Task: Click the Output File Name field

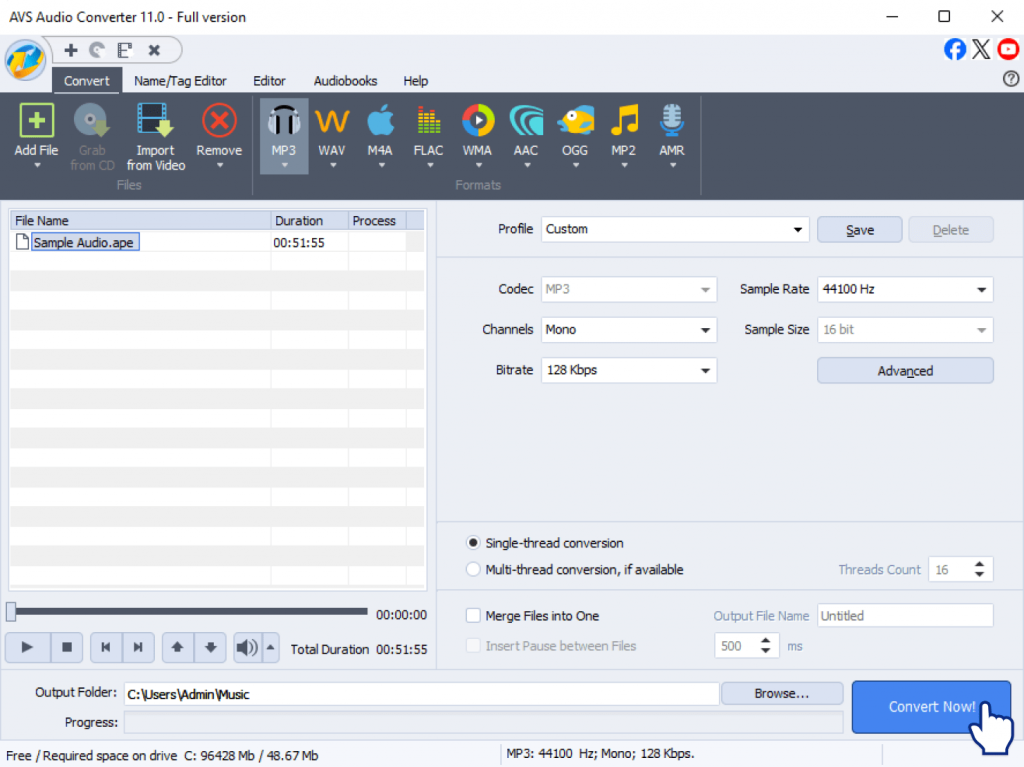Action: [x=904, y=615]
